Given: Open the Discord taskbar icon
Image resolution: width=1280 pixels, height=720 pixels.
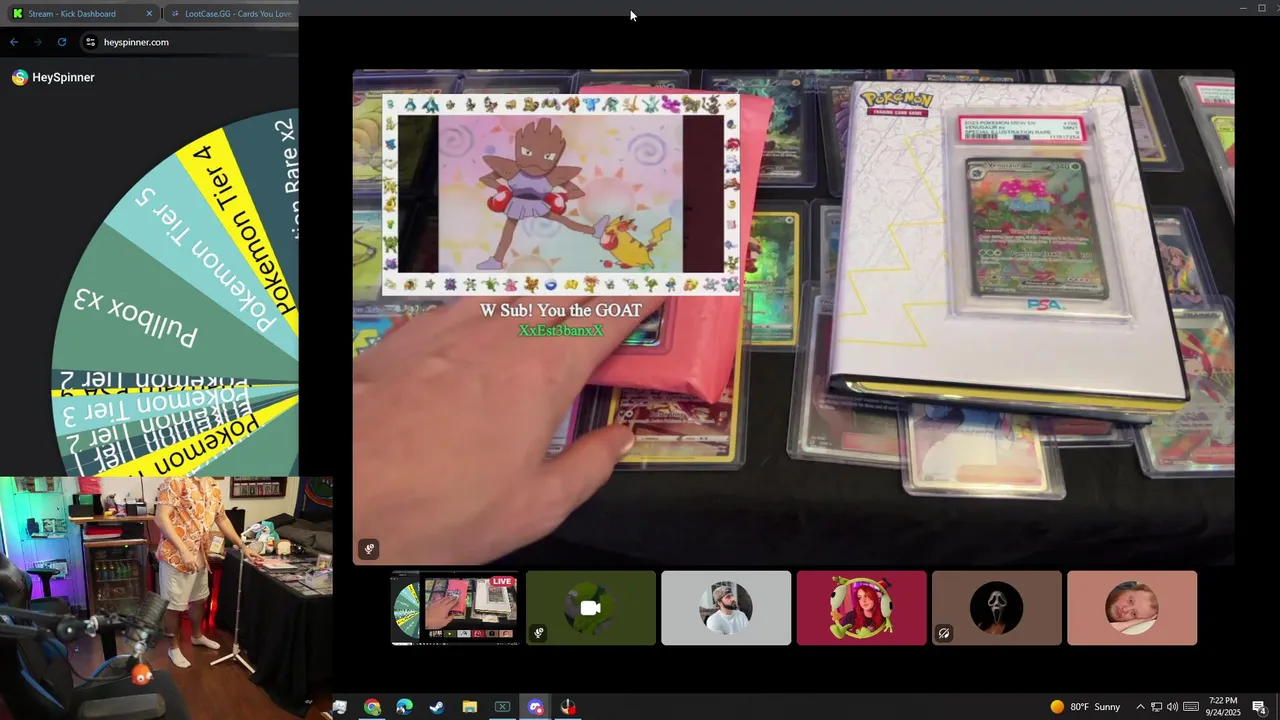Looking at the screenshot, I should click(x=536, y=707).
